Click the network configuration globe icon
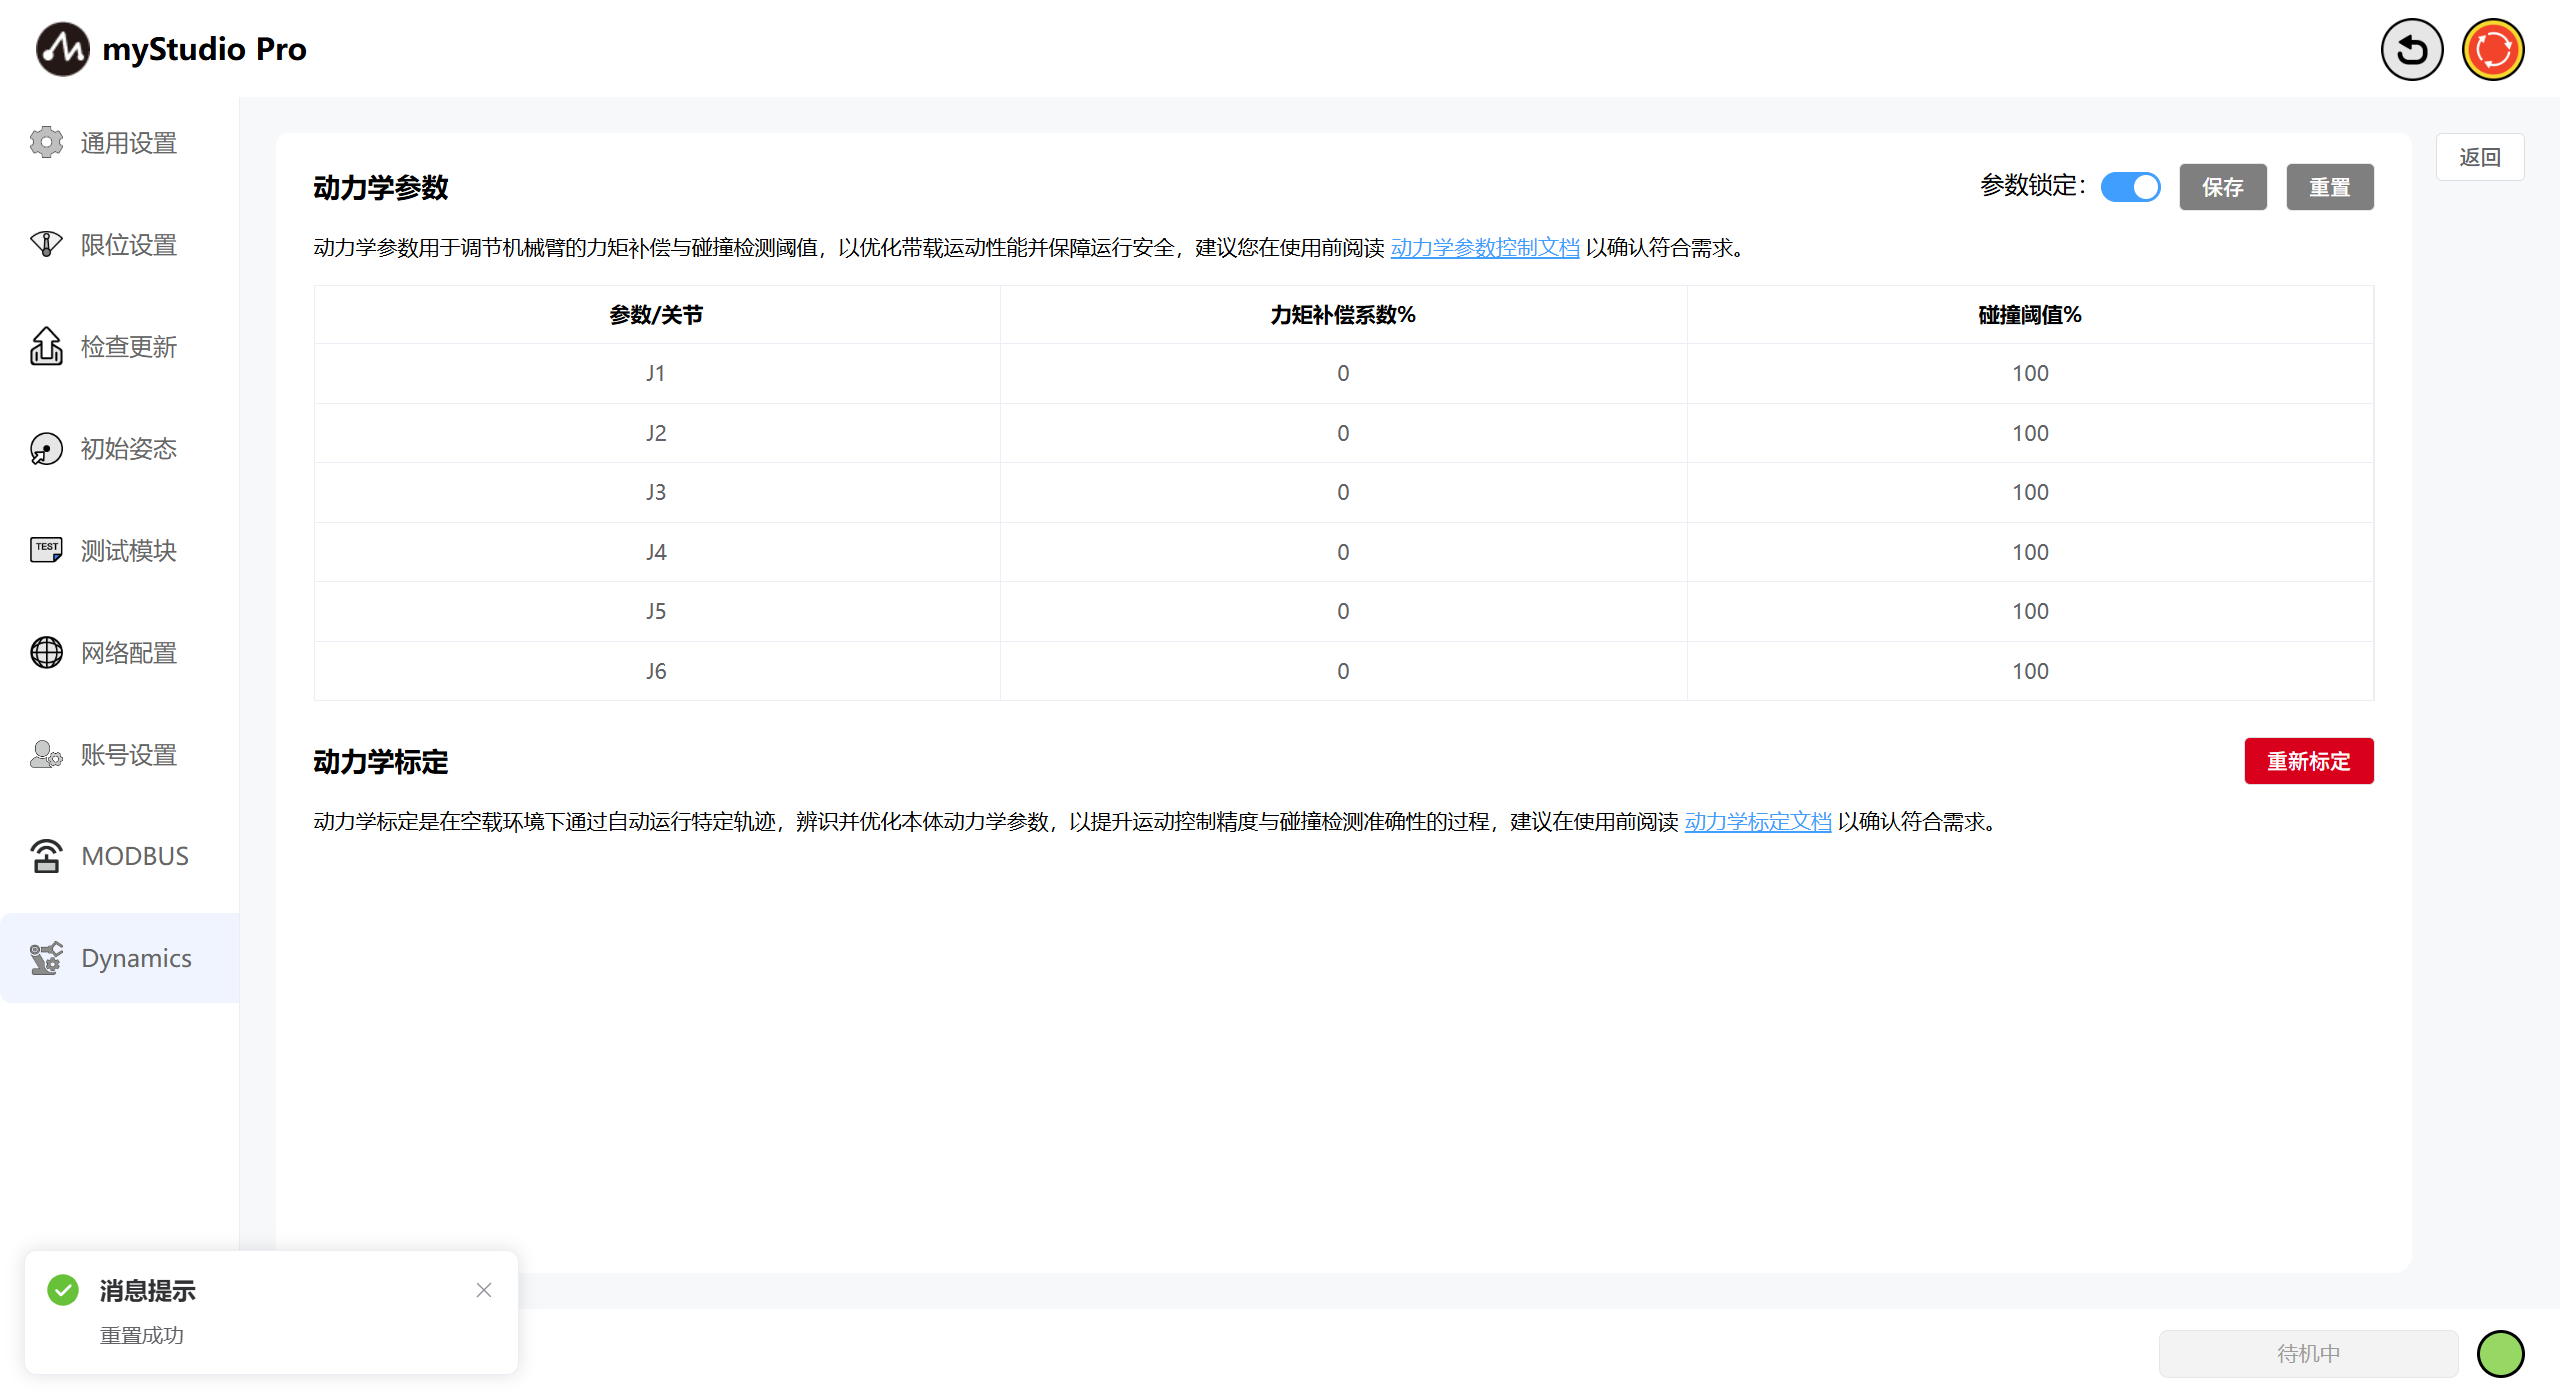Viewport: 2560px width, 1398px height. tap(46, 652)
